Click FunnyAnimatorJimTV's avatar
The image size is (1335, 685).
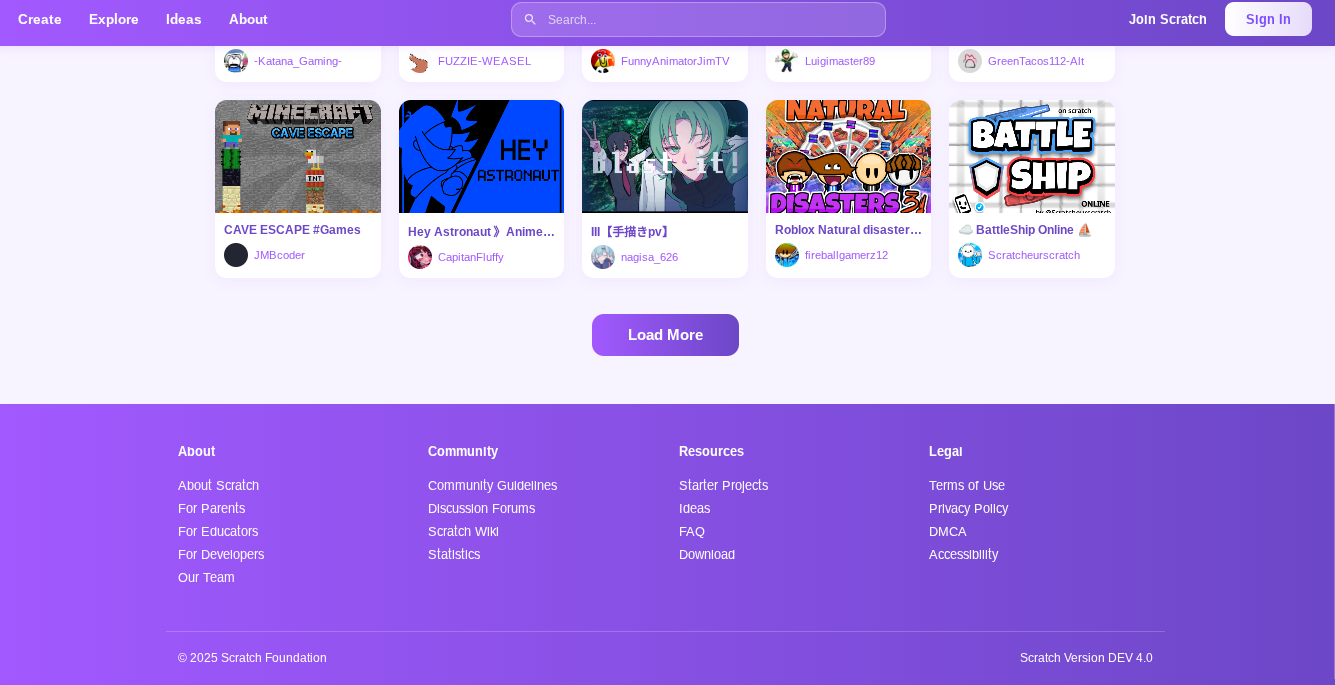(603, 61)
